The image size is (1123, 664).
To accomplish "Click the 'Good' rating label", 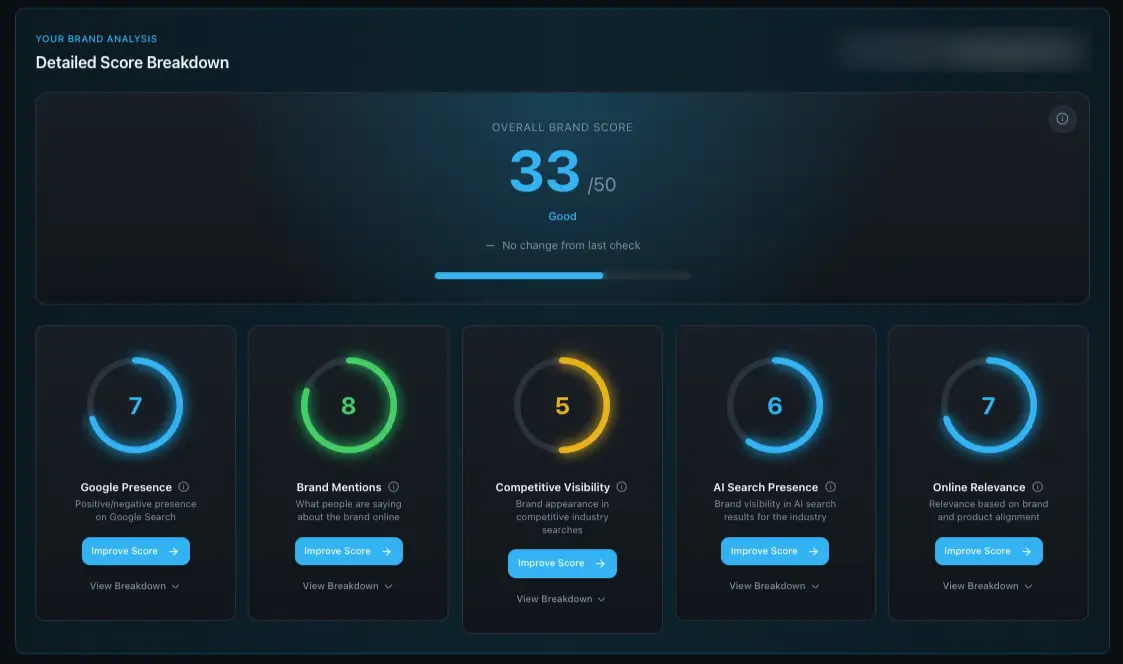I will pyautogui.click(x=562, y=216).
